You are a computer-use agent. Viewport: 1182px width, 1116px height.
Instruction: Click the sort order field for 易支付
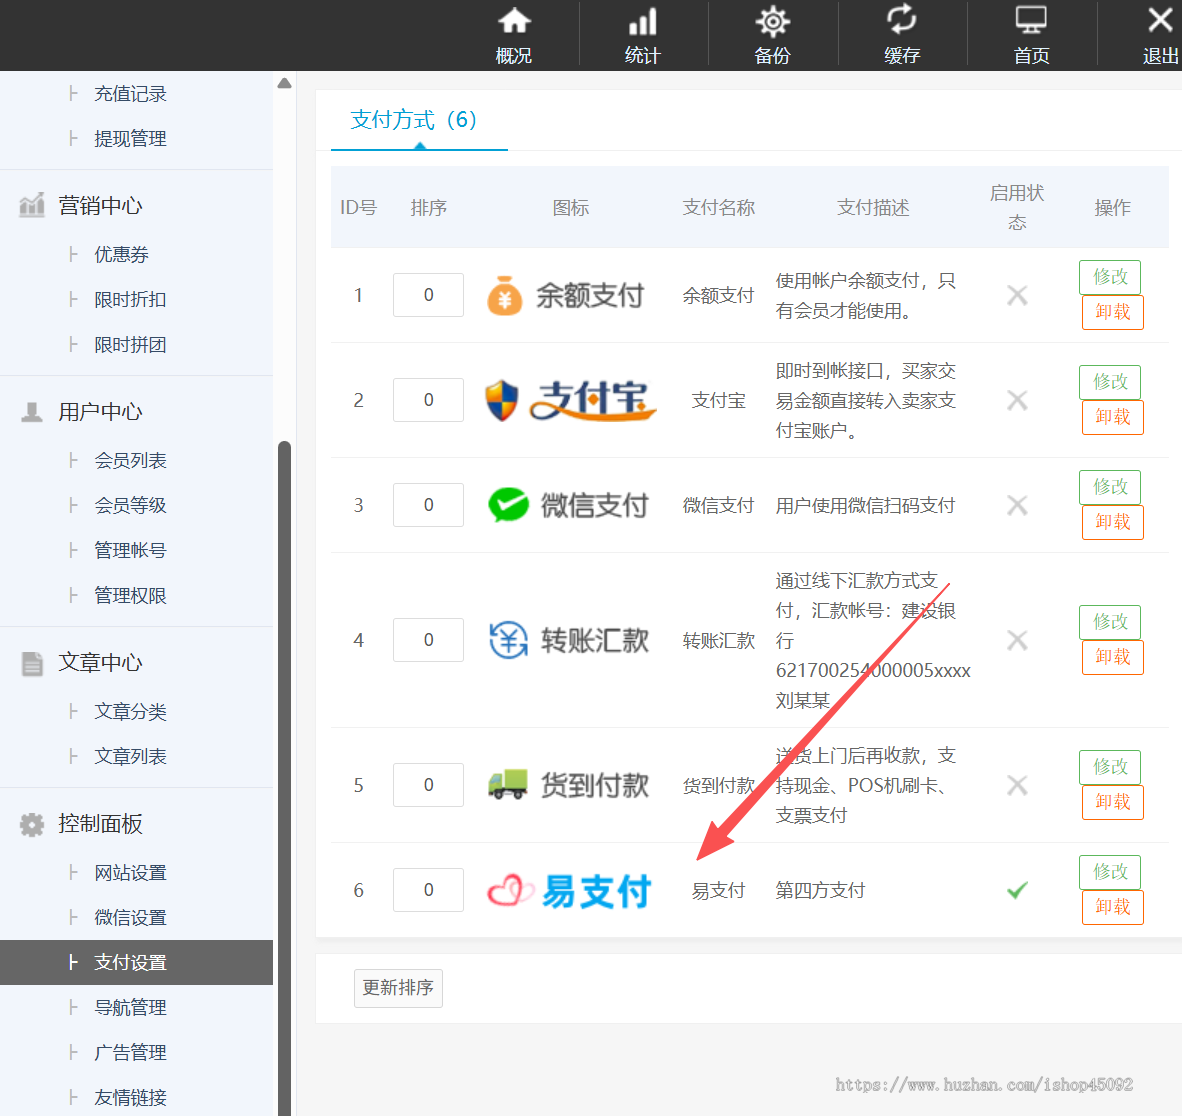(x=428, y=890)
